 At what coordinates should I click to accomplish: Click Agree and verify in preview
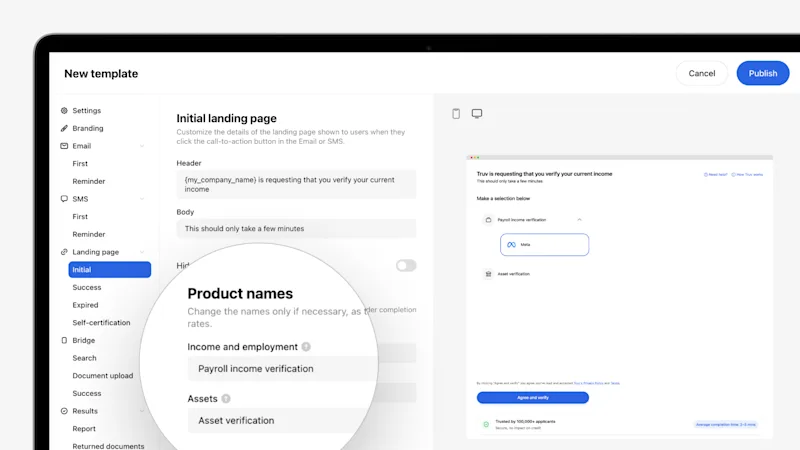[533, 397]
